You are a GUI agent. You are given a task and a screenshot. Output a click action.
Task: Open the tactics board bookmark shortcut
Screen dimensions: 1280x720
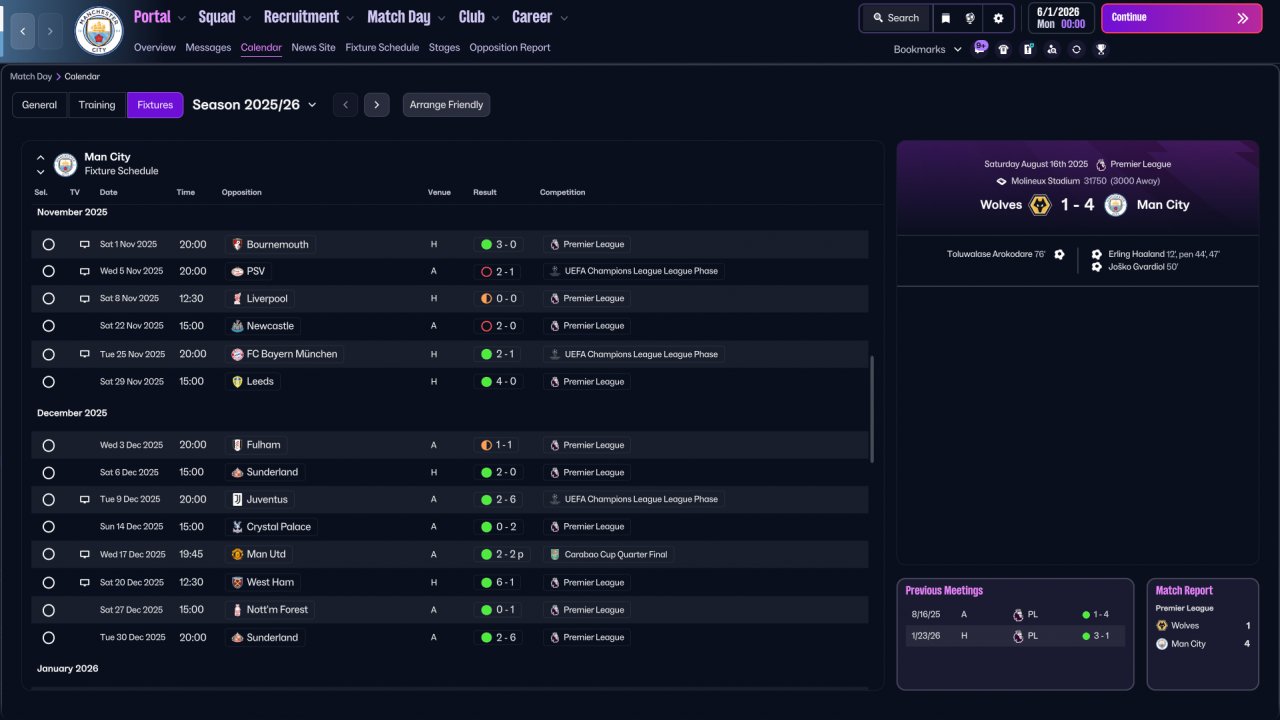pyautogui.click(x=1028, y=49)
